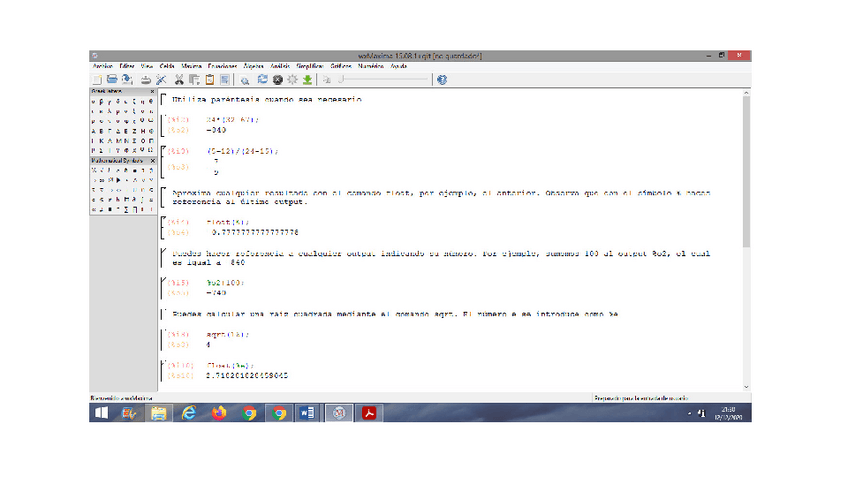Open Internet Explorer from the taskbar

[189, 413]
